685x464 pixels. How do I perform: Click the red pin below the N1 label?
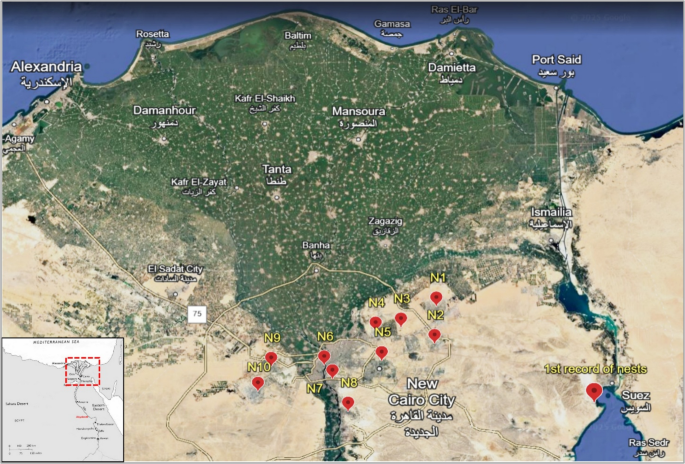[x=436, y=298]
